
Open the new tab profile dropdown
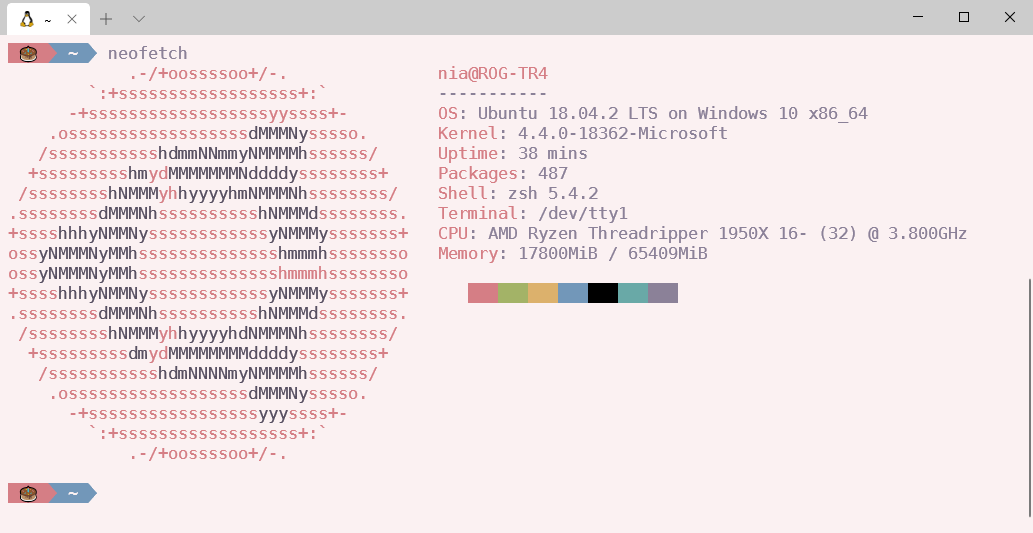click(138, 19)
